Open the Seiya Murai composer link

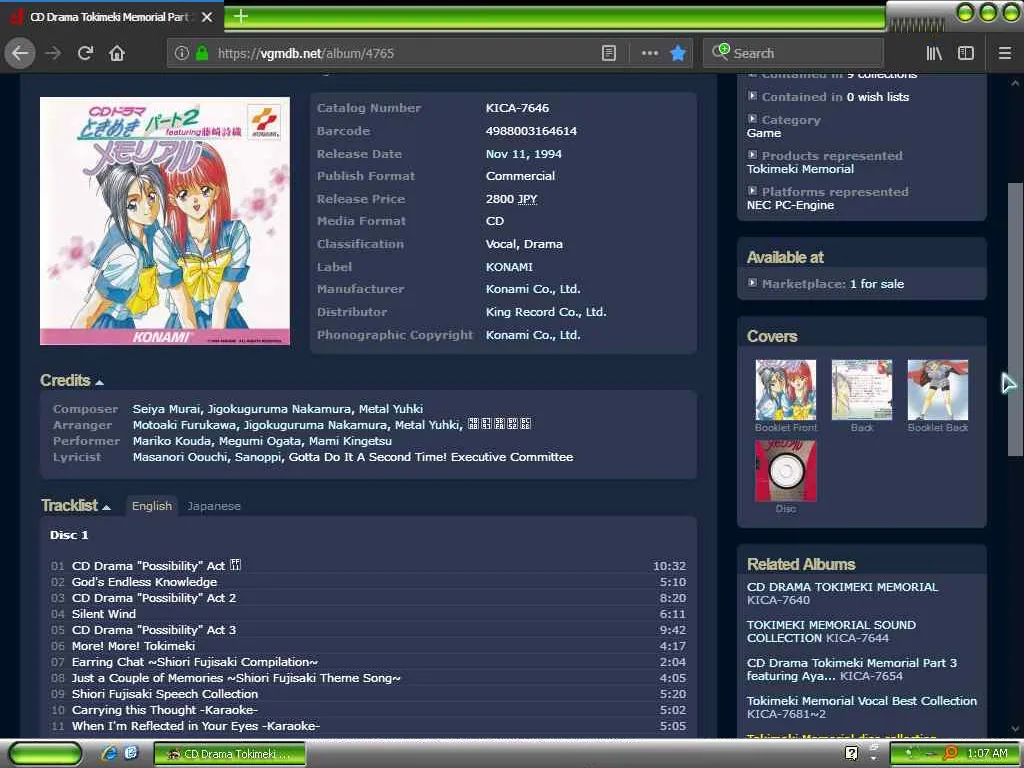coord(167,409)
